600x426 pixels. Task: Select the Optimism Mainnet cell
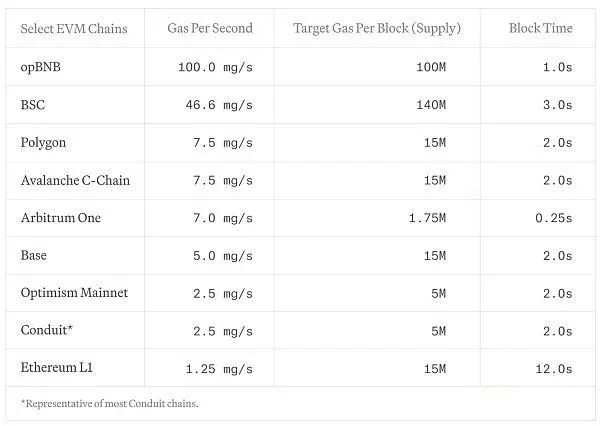[74, 293]
